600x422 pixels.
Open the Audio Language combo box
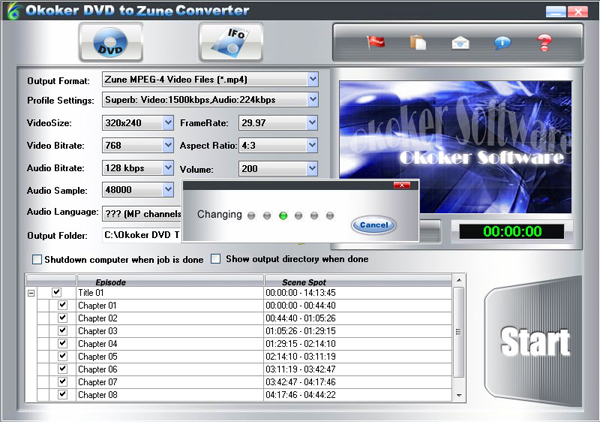pos(142,213)
